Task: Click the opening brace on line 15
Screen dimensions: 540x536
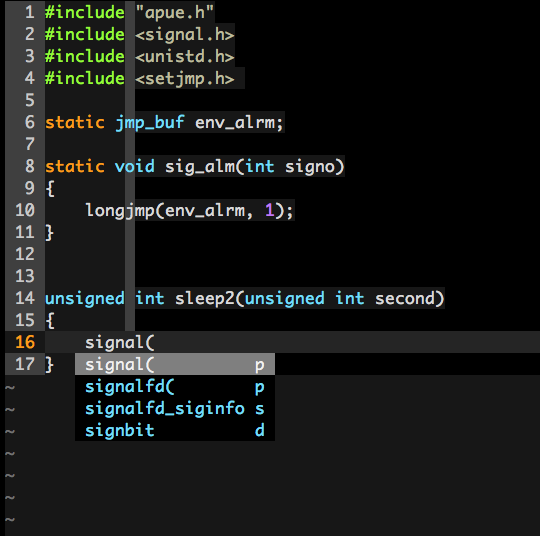Action: [50, 321]
